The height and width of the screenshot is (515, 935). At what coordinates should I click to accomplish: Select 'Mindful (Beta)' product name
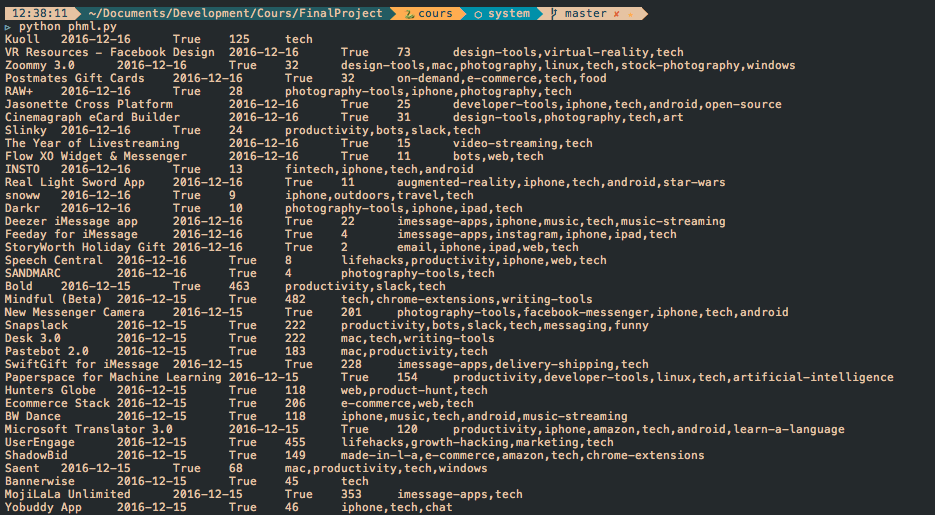[54, 299]
